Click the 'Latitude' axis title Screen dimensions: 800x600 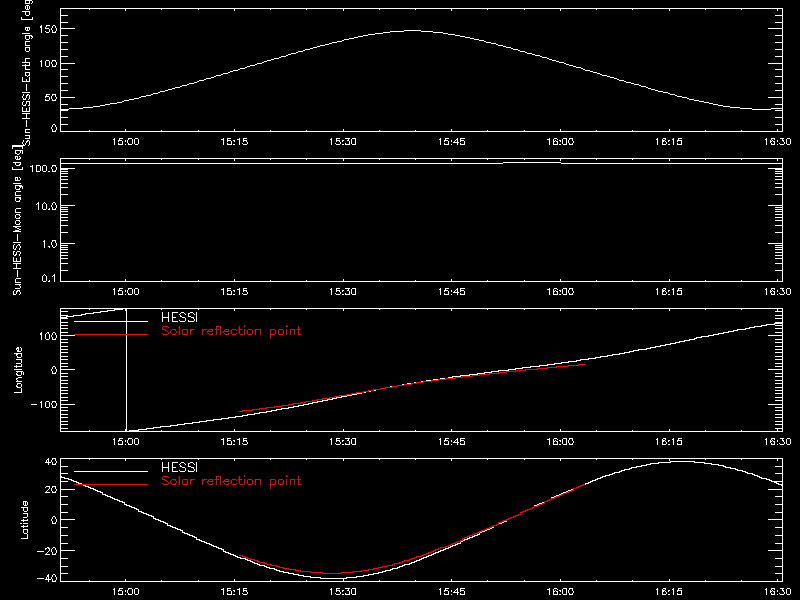(24, 520)
